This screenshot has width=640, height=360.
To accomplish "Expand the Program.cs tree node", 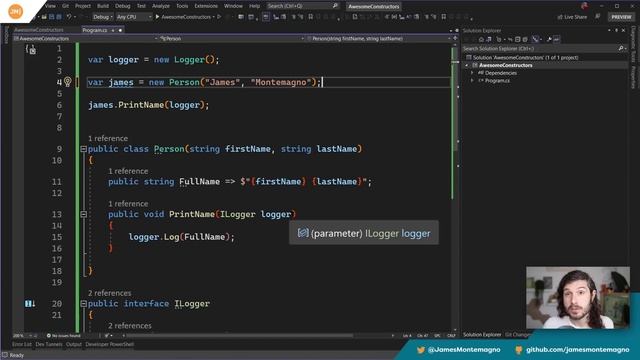I will click(x=472, y=81).
